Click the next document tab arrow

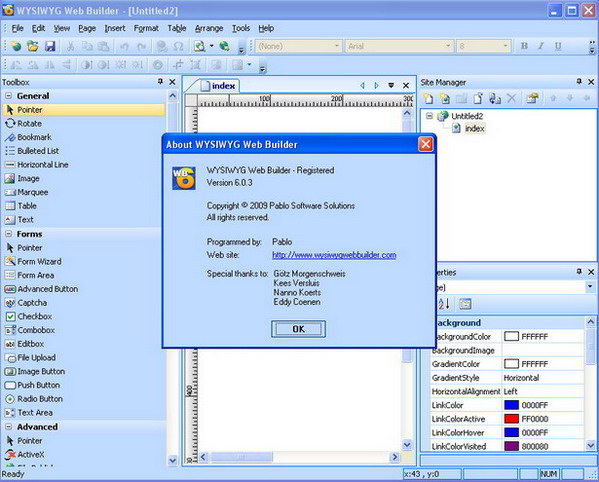pos(376,85)
